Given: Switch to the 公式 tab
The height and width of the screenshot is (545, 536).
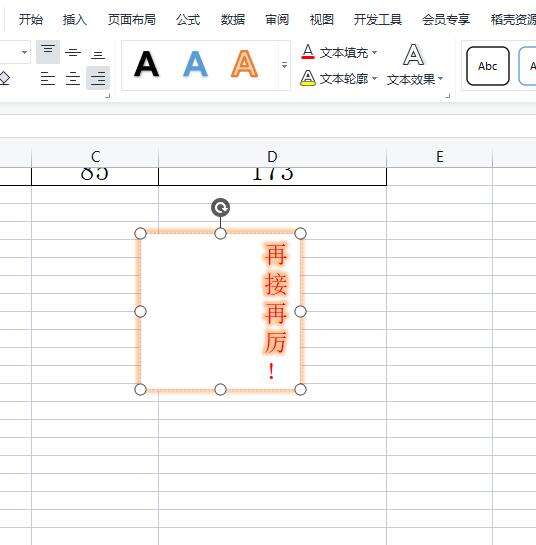Looking at the screenshot, I should tap(188, 19).
